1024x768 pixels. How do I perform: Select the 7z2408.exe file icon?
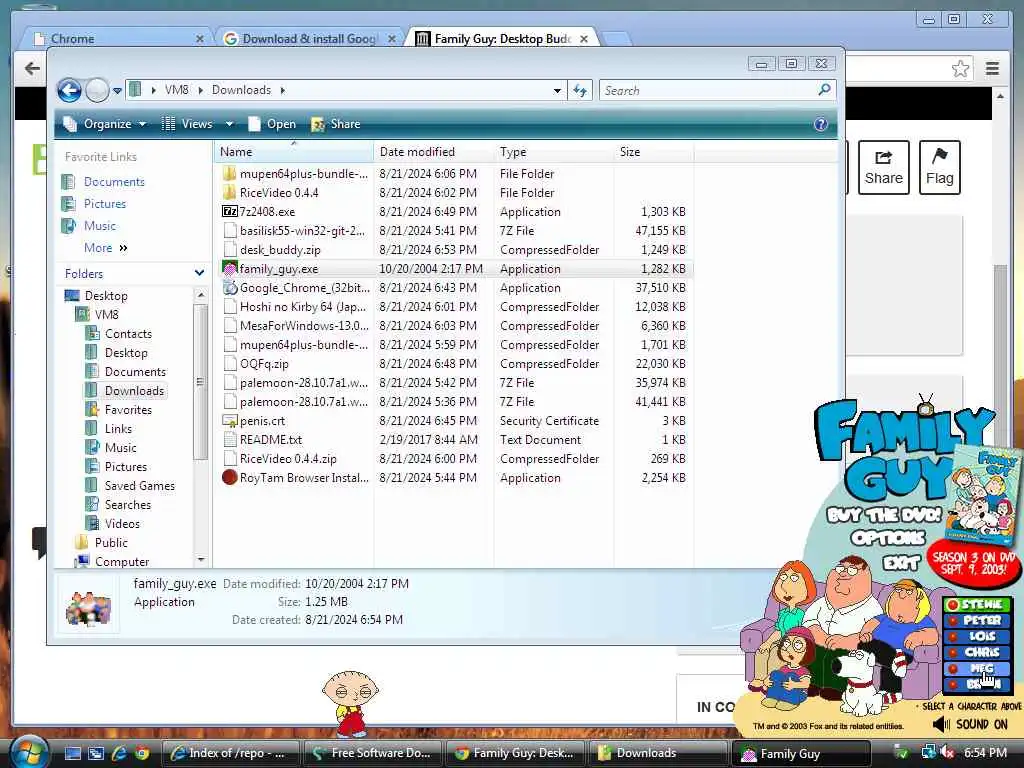[229, 212]
